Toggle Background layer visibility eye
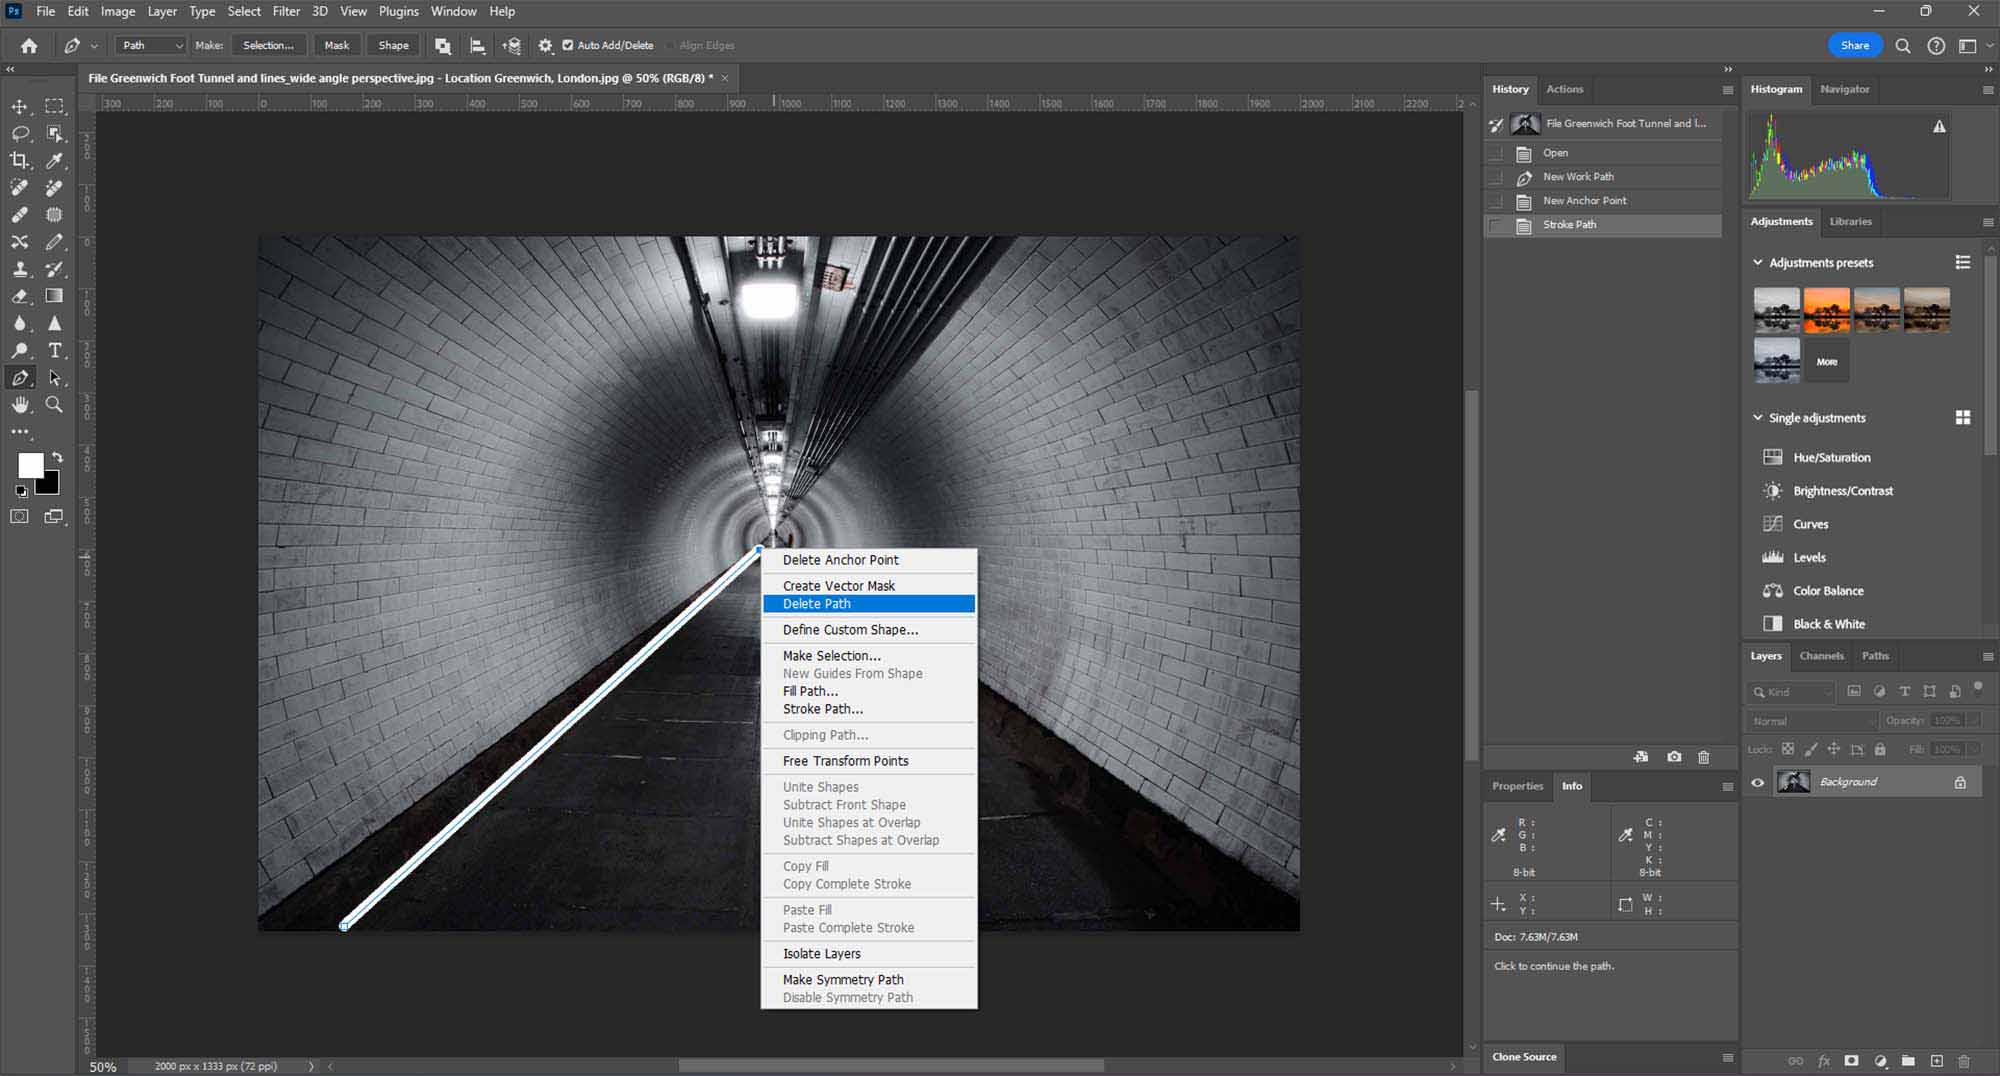Viewport: 2000px width, 1076px height. [1758, 782]
